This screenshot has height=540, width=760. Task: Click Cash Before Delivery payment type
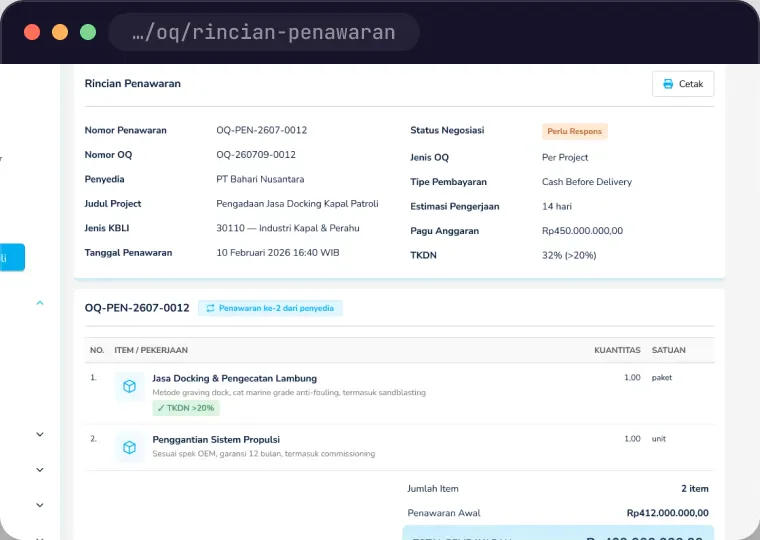[587, 182]
